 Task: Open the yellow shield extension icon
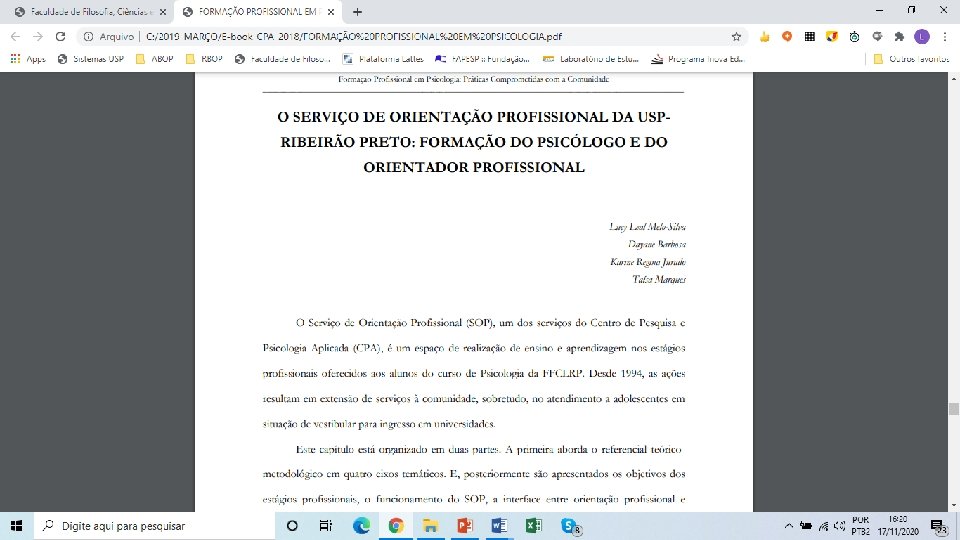pos(831,37)
